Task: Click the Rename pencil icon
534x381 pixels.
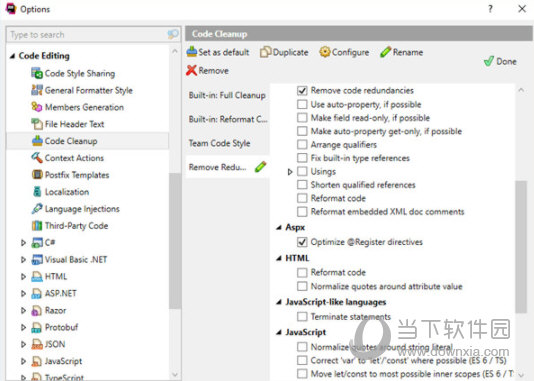Action: [386, 52]
